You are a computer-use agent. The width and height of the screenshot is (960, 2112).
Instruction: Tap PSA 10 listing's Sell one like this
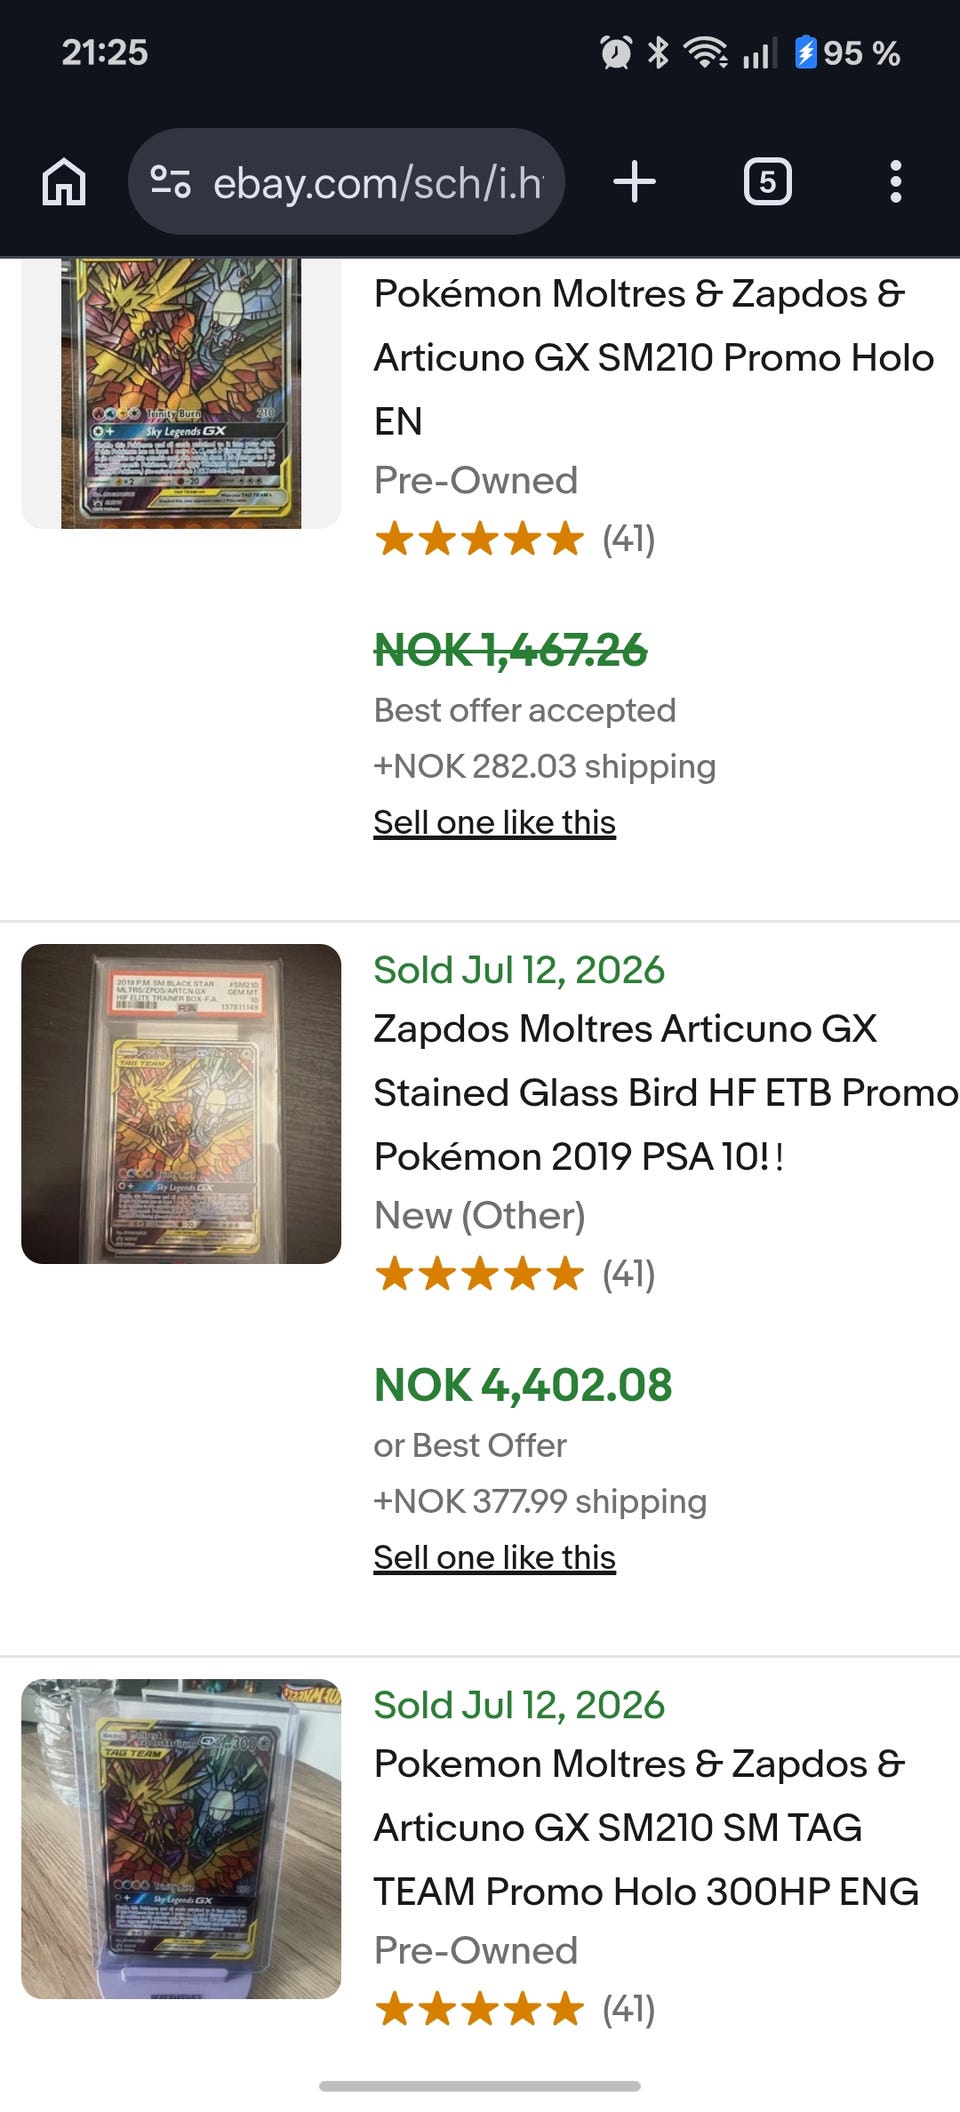[x=494, y=1557]
